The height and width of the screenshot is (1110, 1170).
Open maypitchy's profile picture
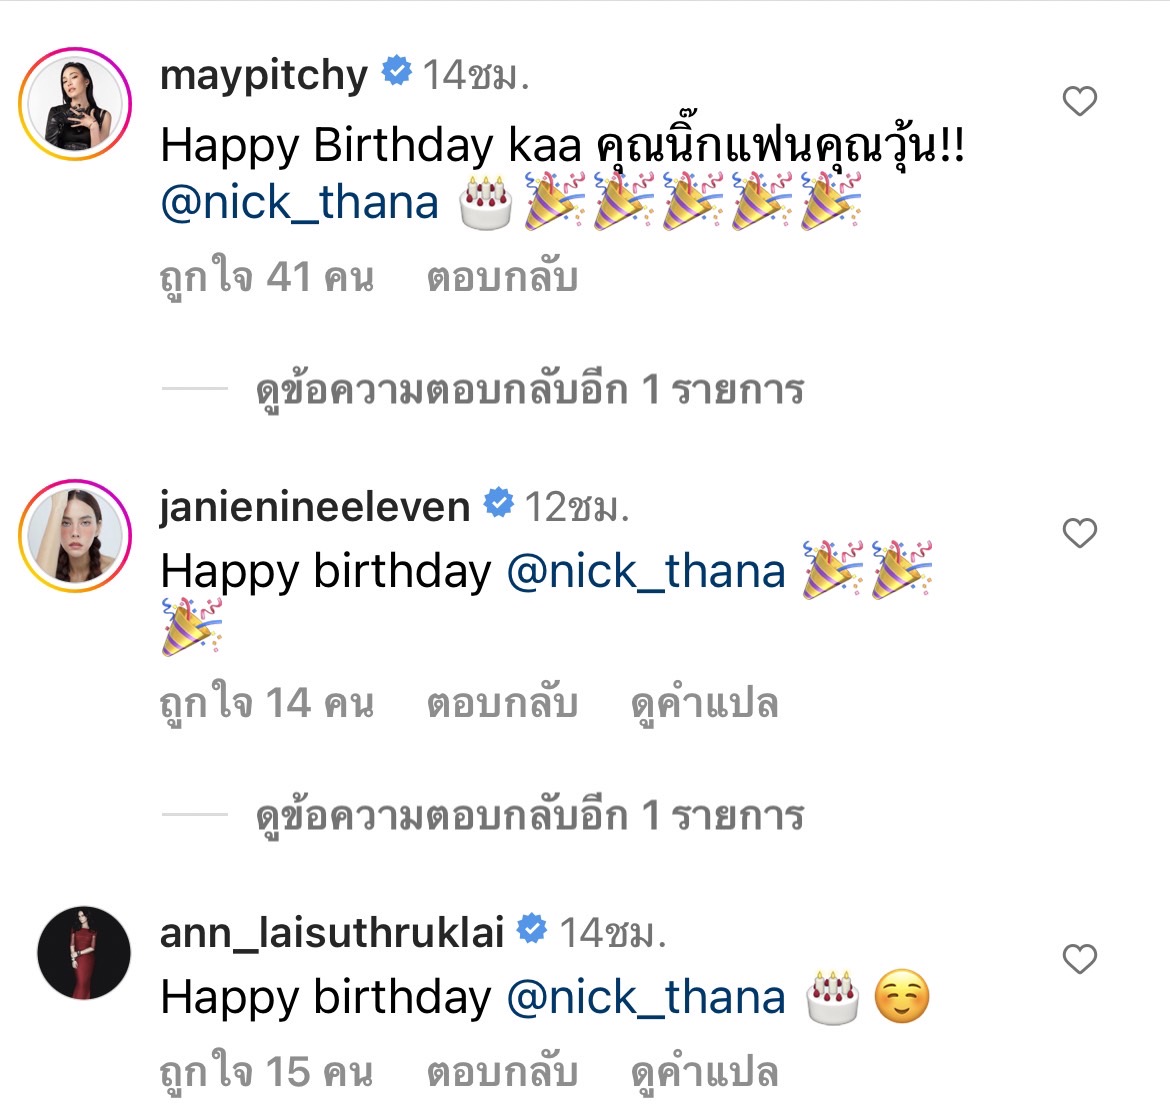tap(75, 105)
